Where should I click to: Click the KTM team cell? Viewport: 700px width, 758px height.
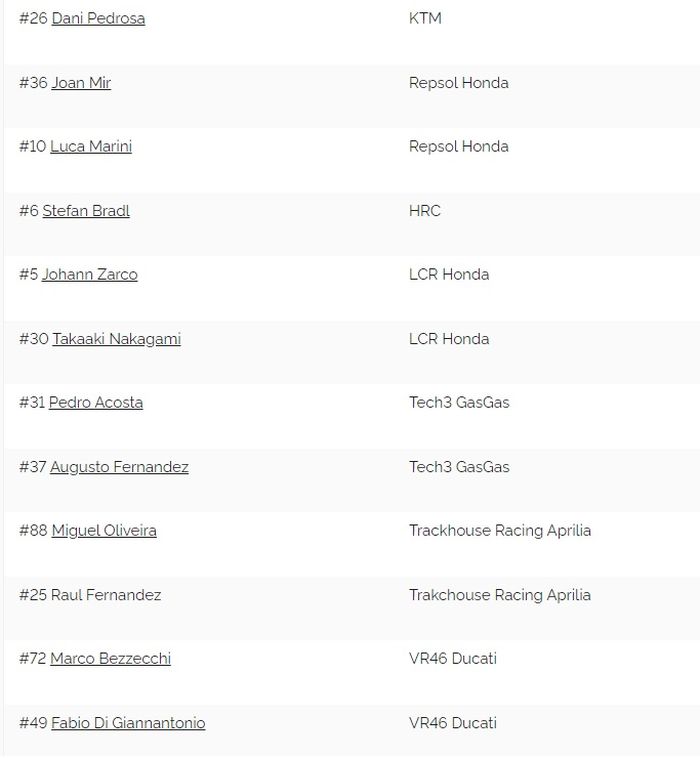tap(425, 18)
